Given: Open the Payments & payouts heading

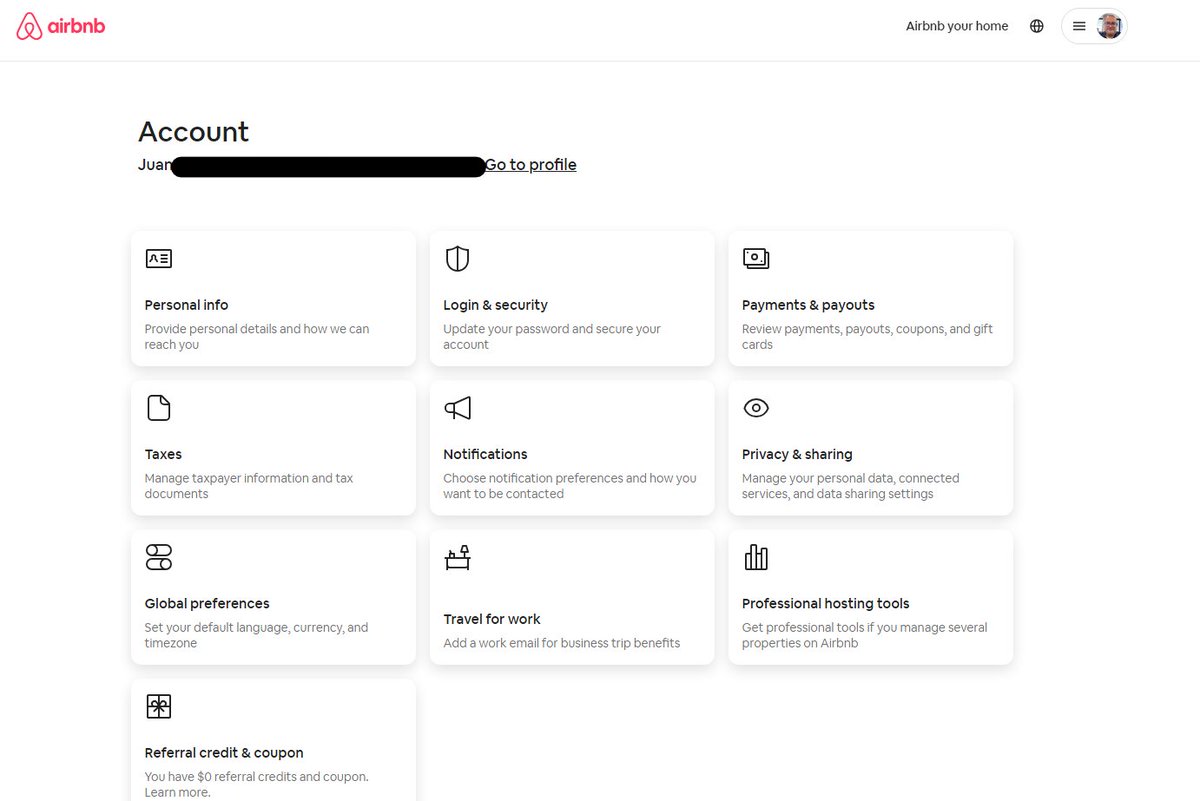Looking at the screenshot, I should 808,305.
